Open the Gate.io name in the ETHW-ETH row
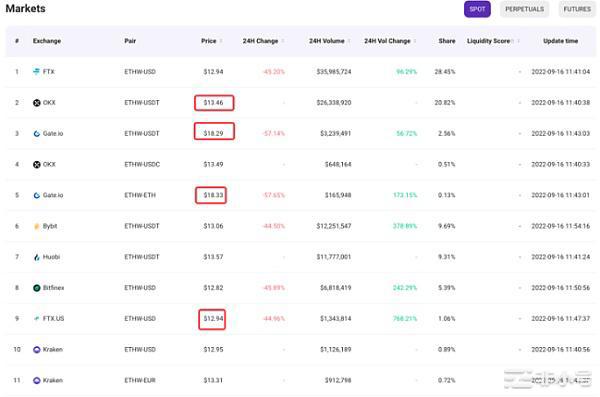 pos(53,195)
